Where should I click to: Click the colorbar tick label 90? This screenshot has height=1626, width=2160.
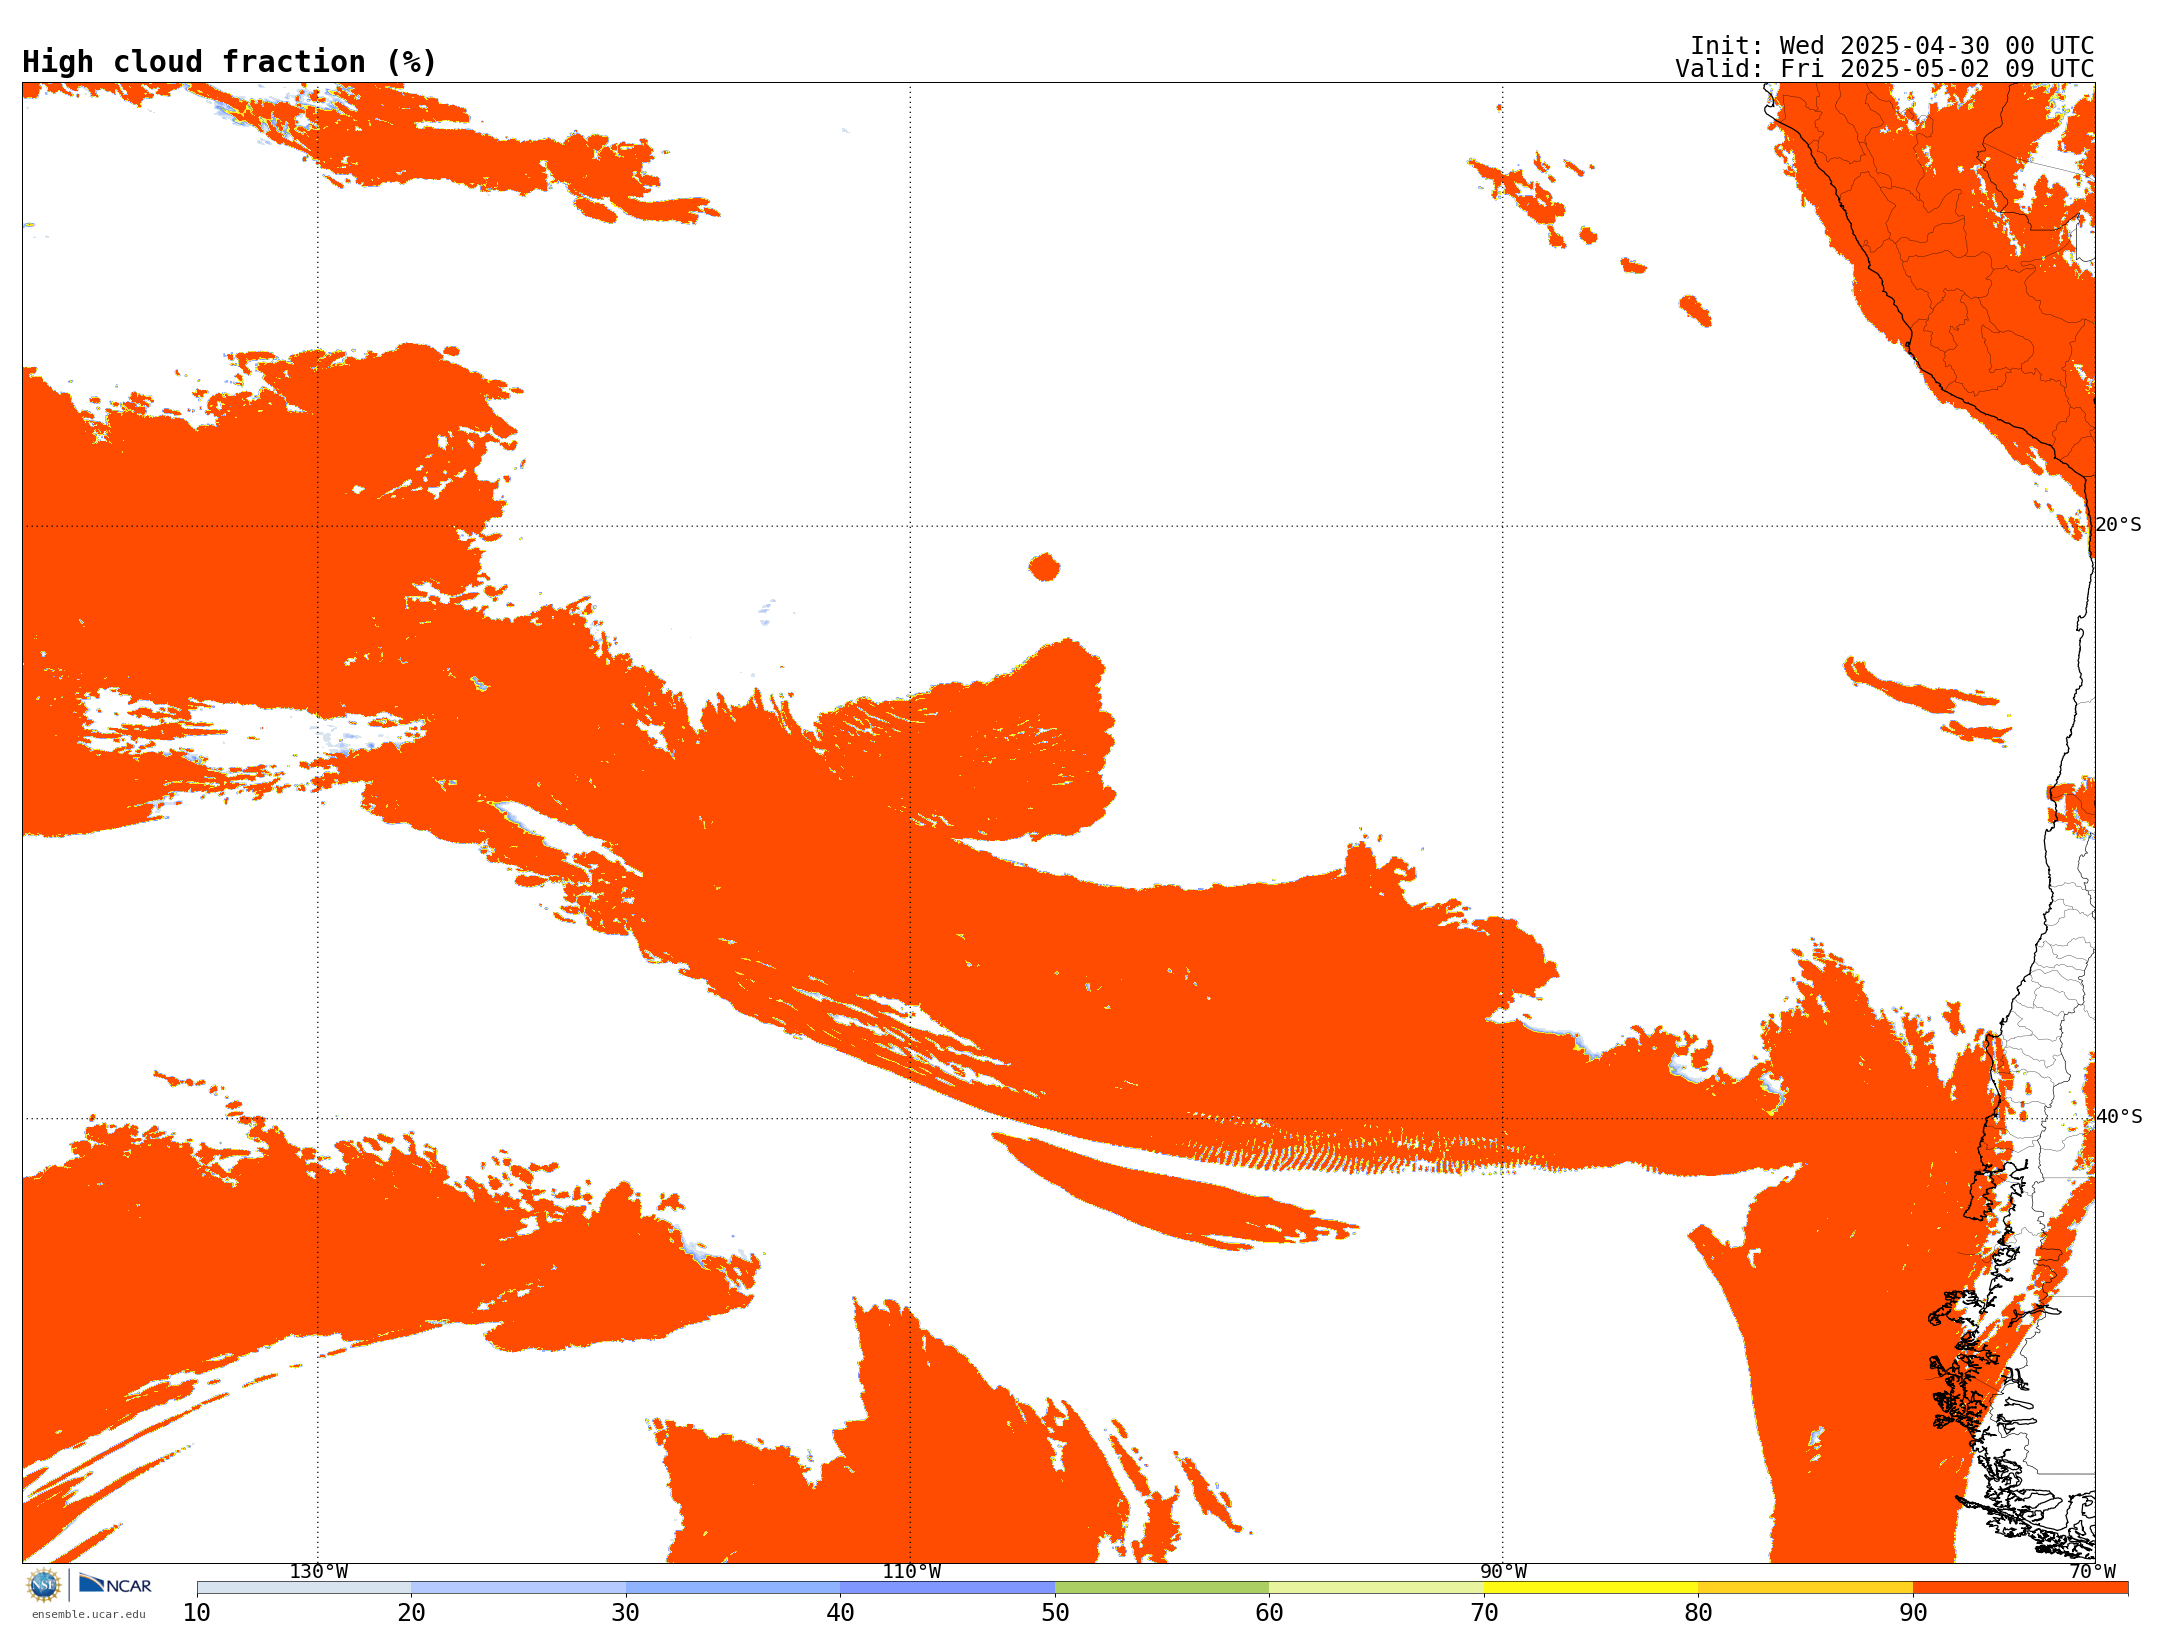click(1913, 1612)
